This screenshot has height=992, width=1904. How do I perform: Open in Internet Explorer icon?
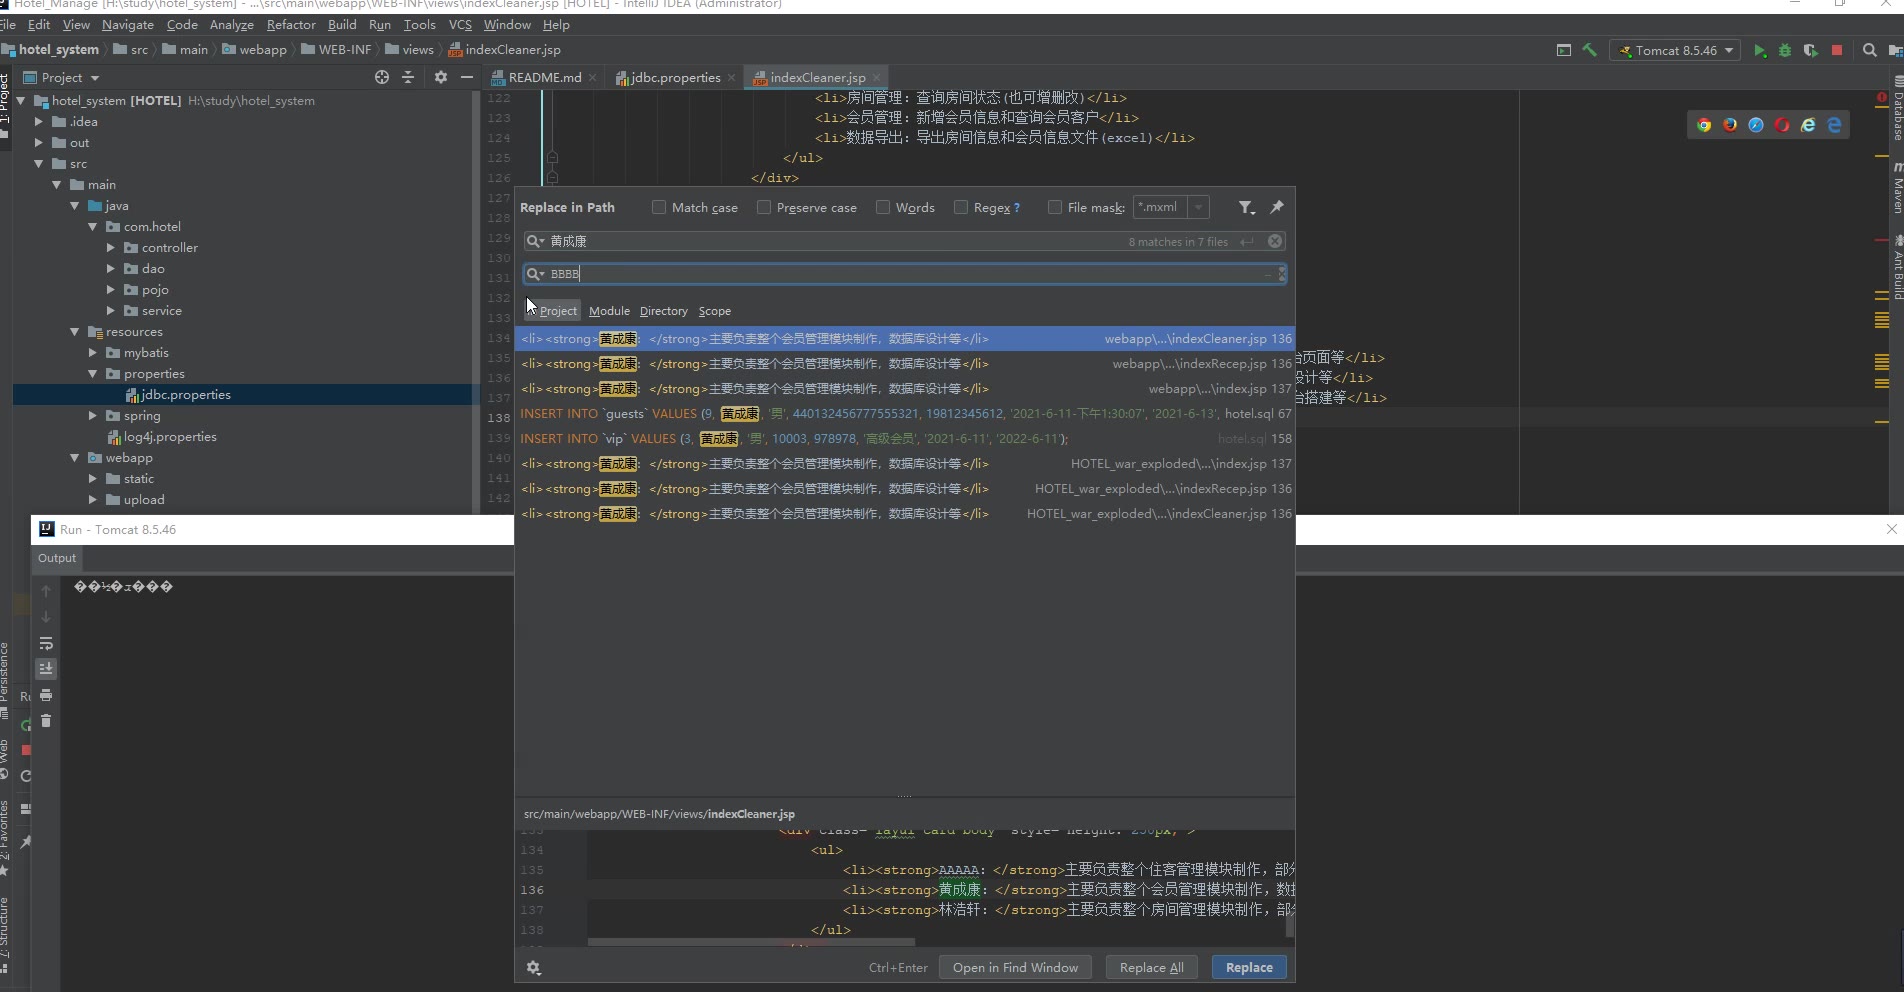pos(1808,125)
